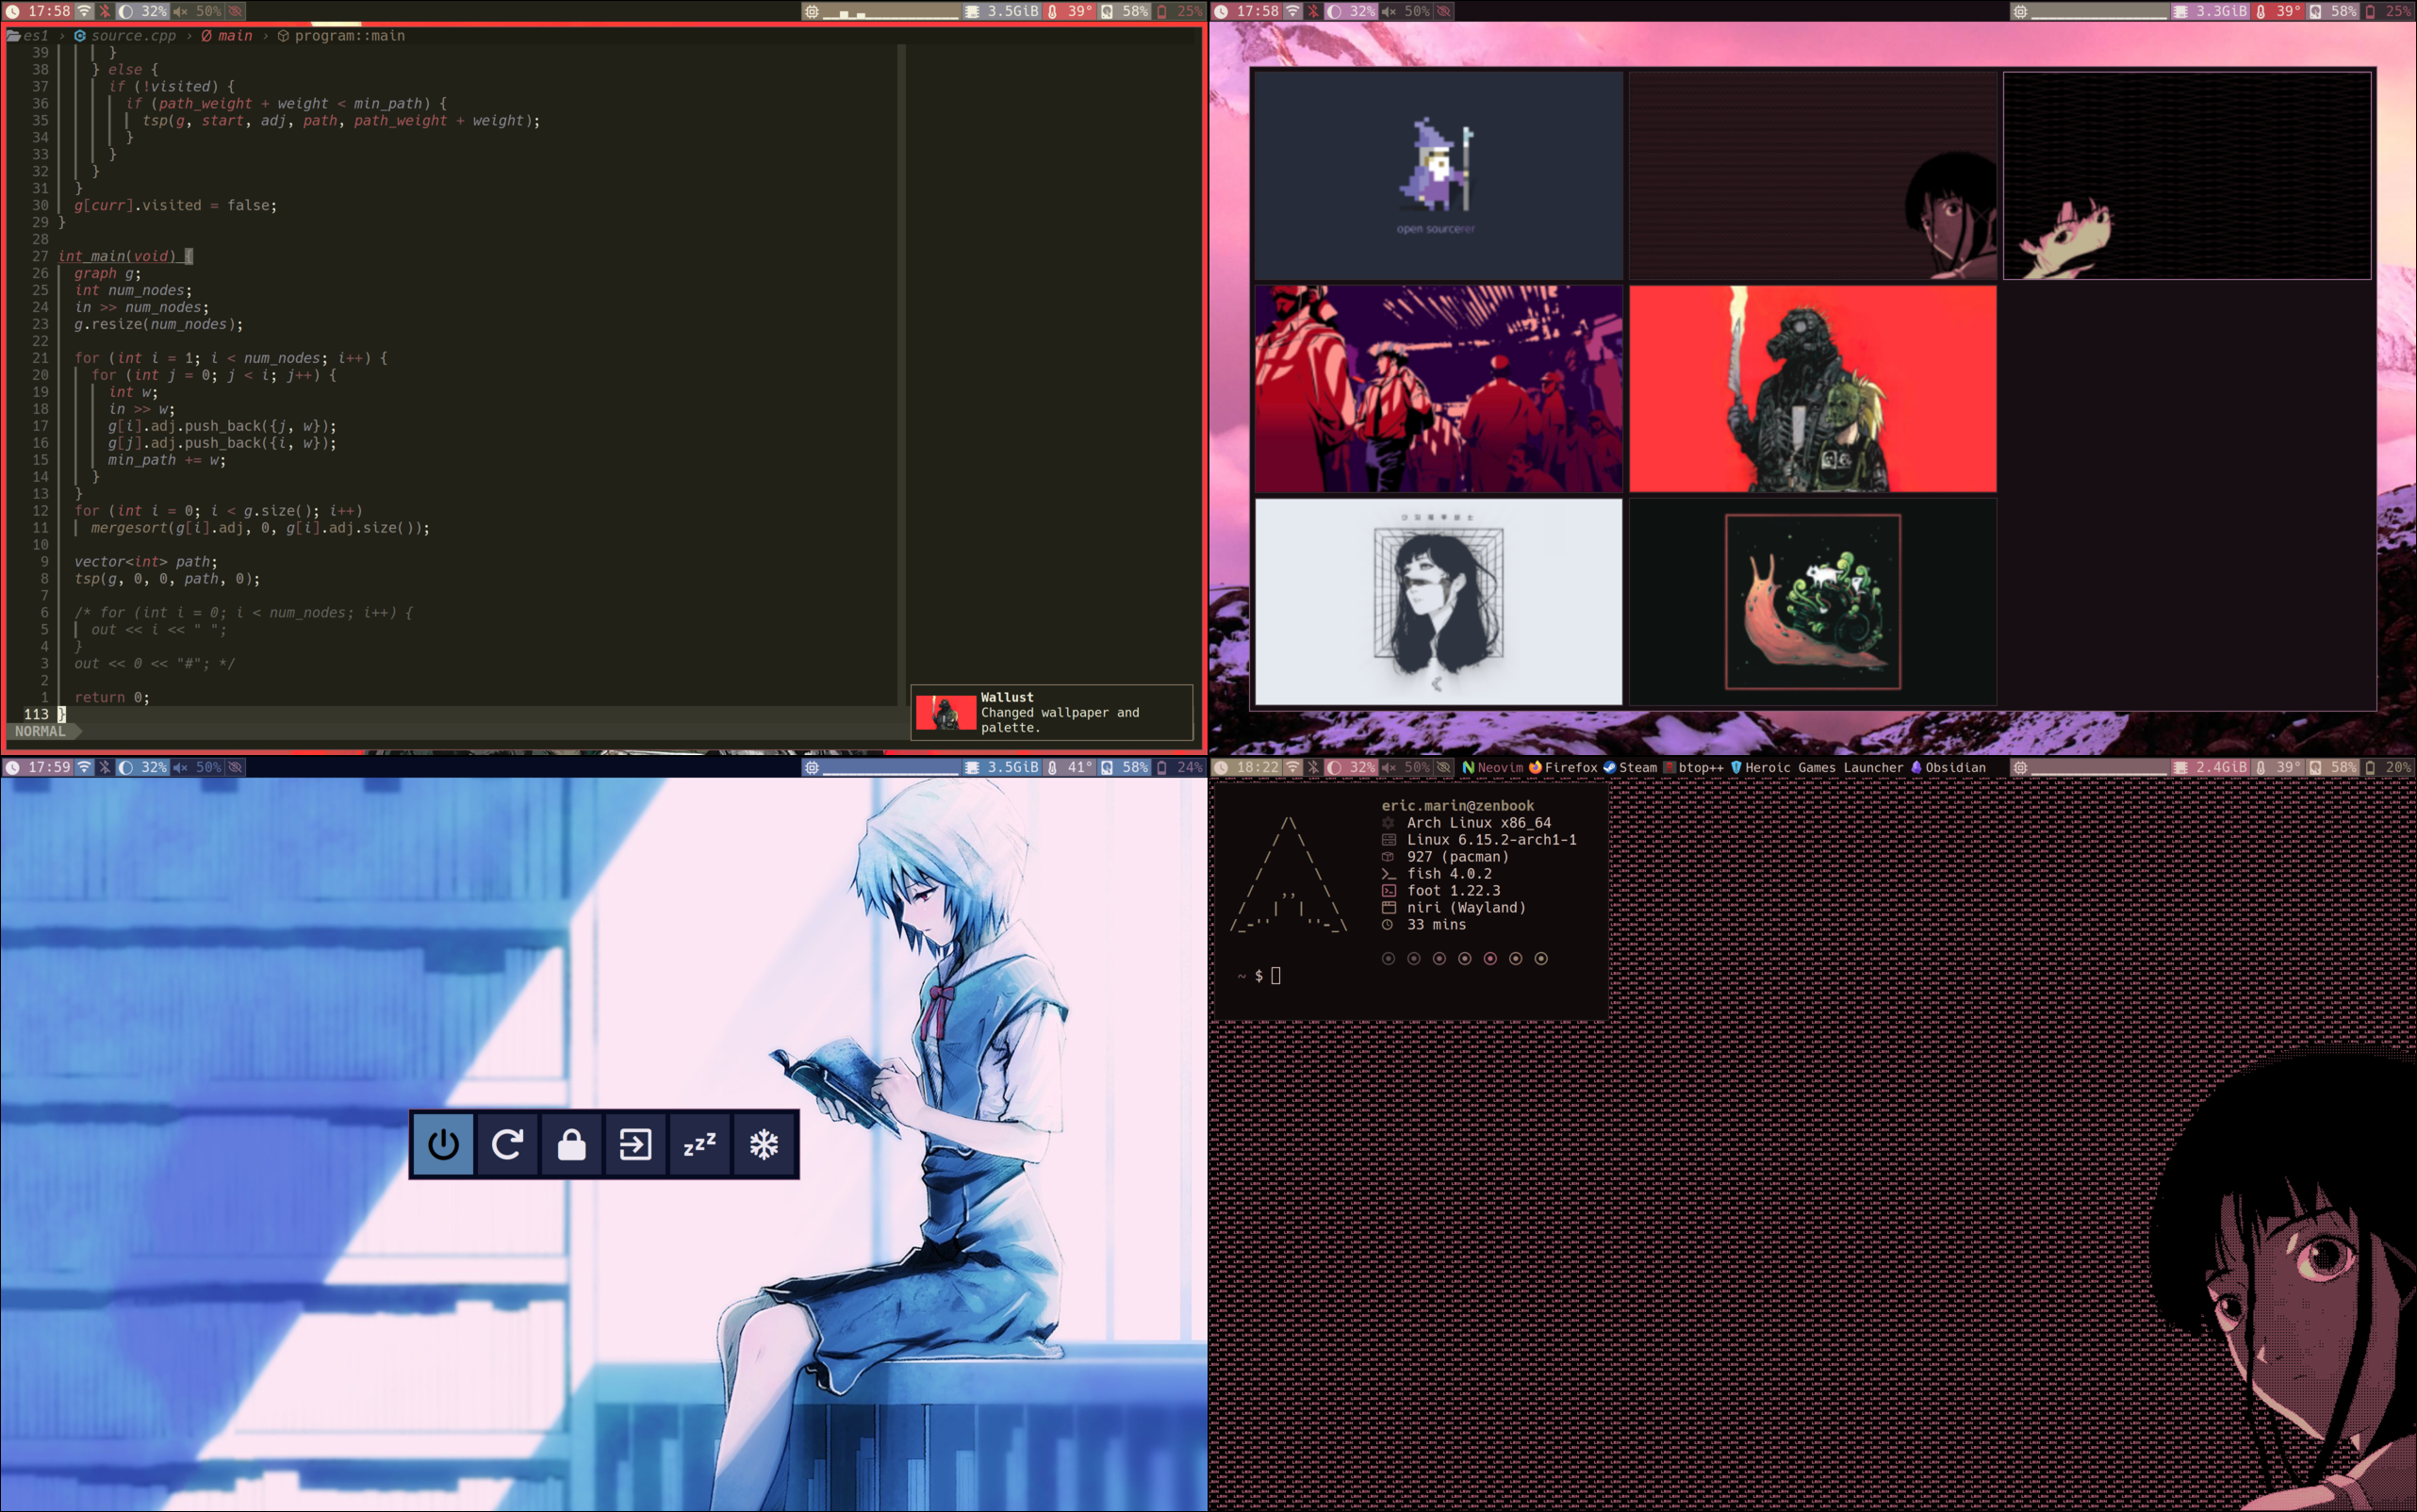This screenshot has width=2417, height=1512.
Task: Click the power off button in power menu
Action: pyautogui.click(x=443, y=1144)
